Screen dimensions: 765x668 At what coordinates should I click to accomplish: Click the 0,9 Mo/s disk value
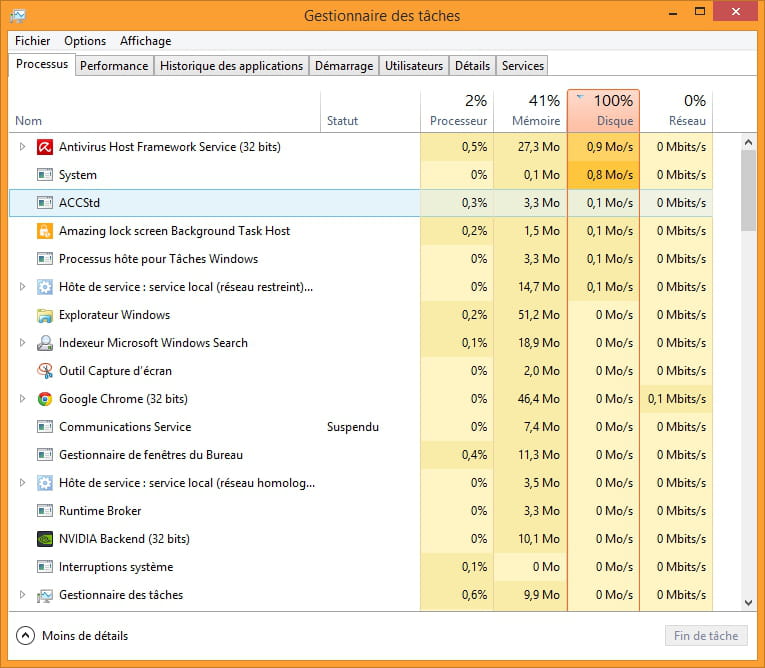[610, 147]
